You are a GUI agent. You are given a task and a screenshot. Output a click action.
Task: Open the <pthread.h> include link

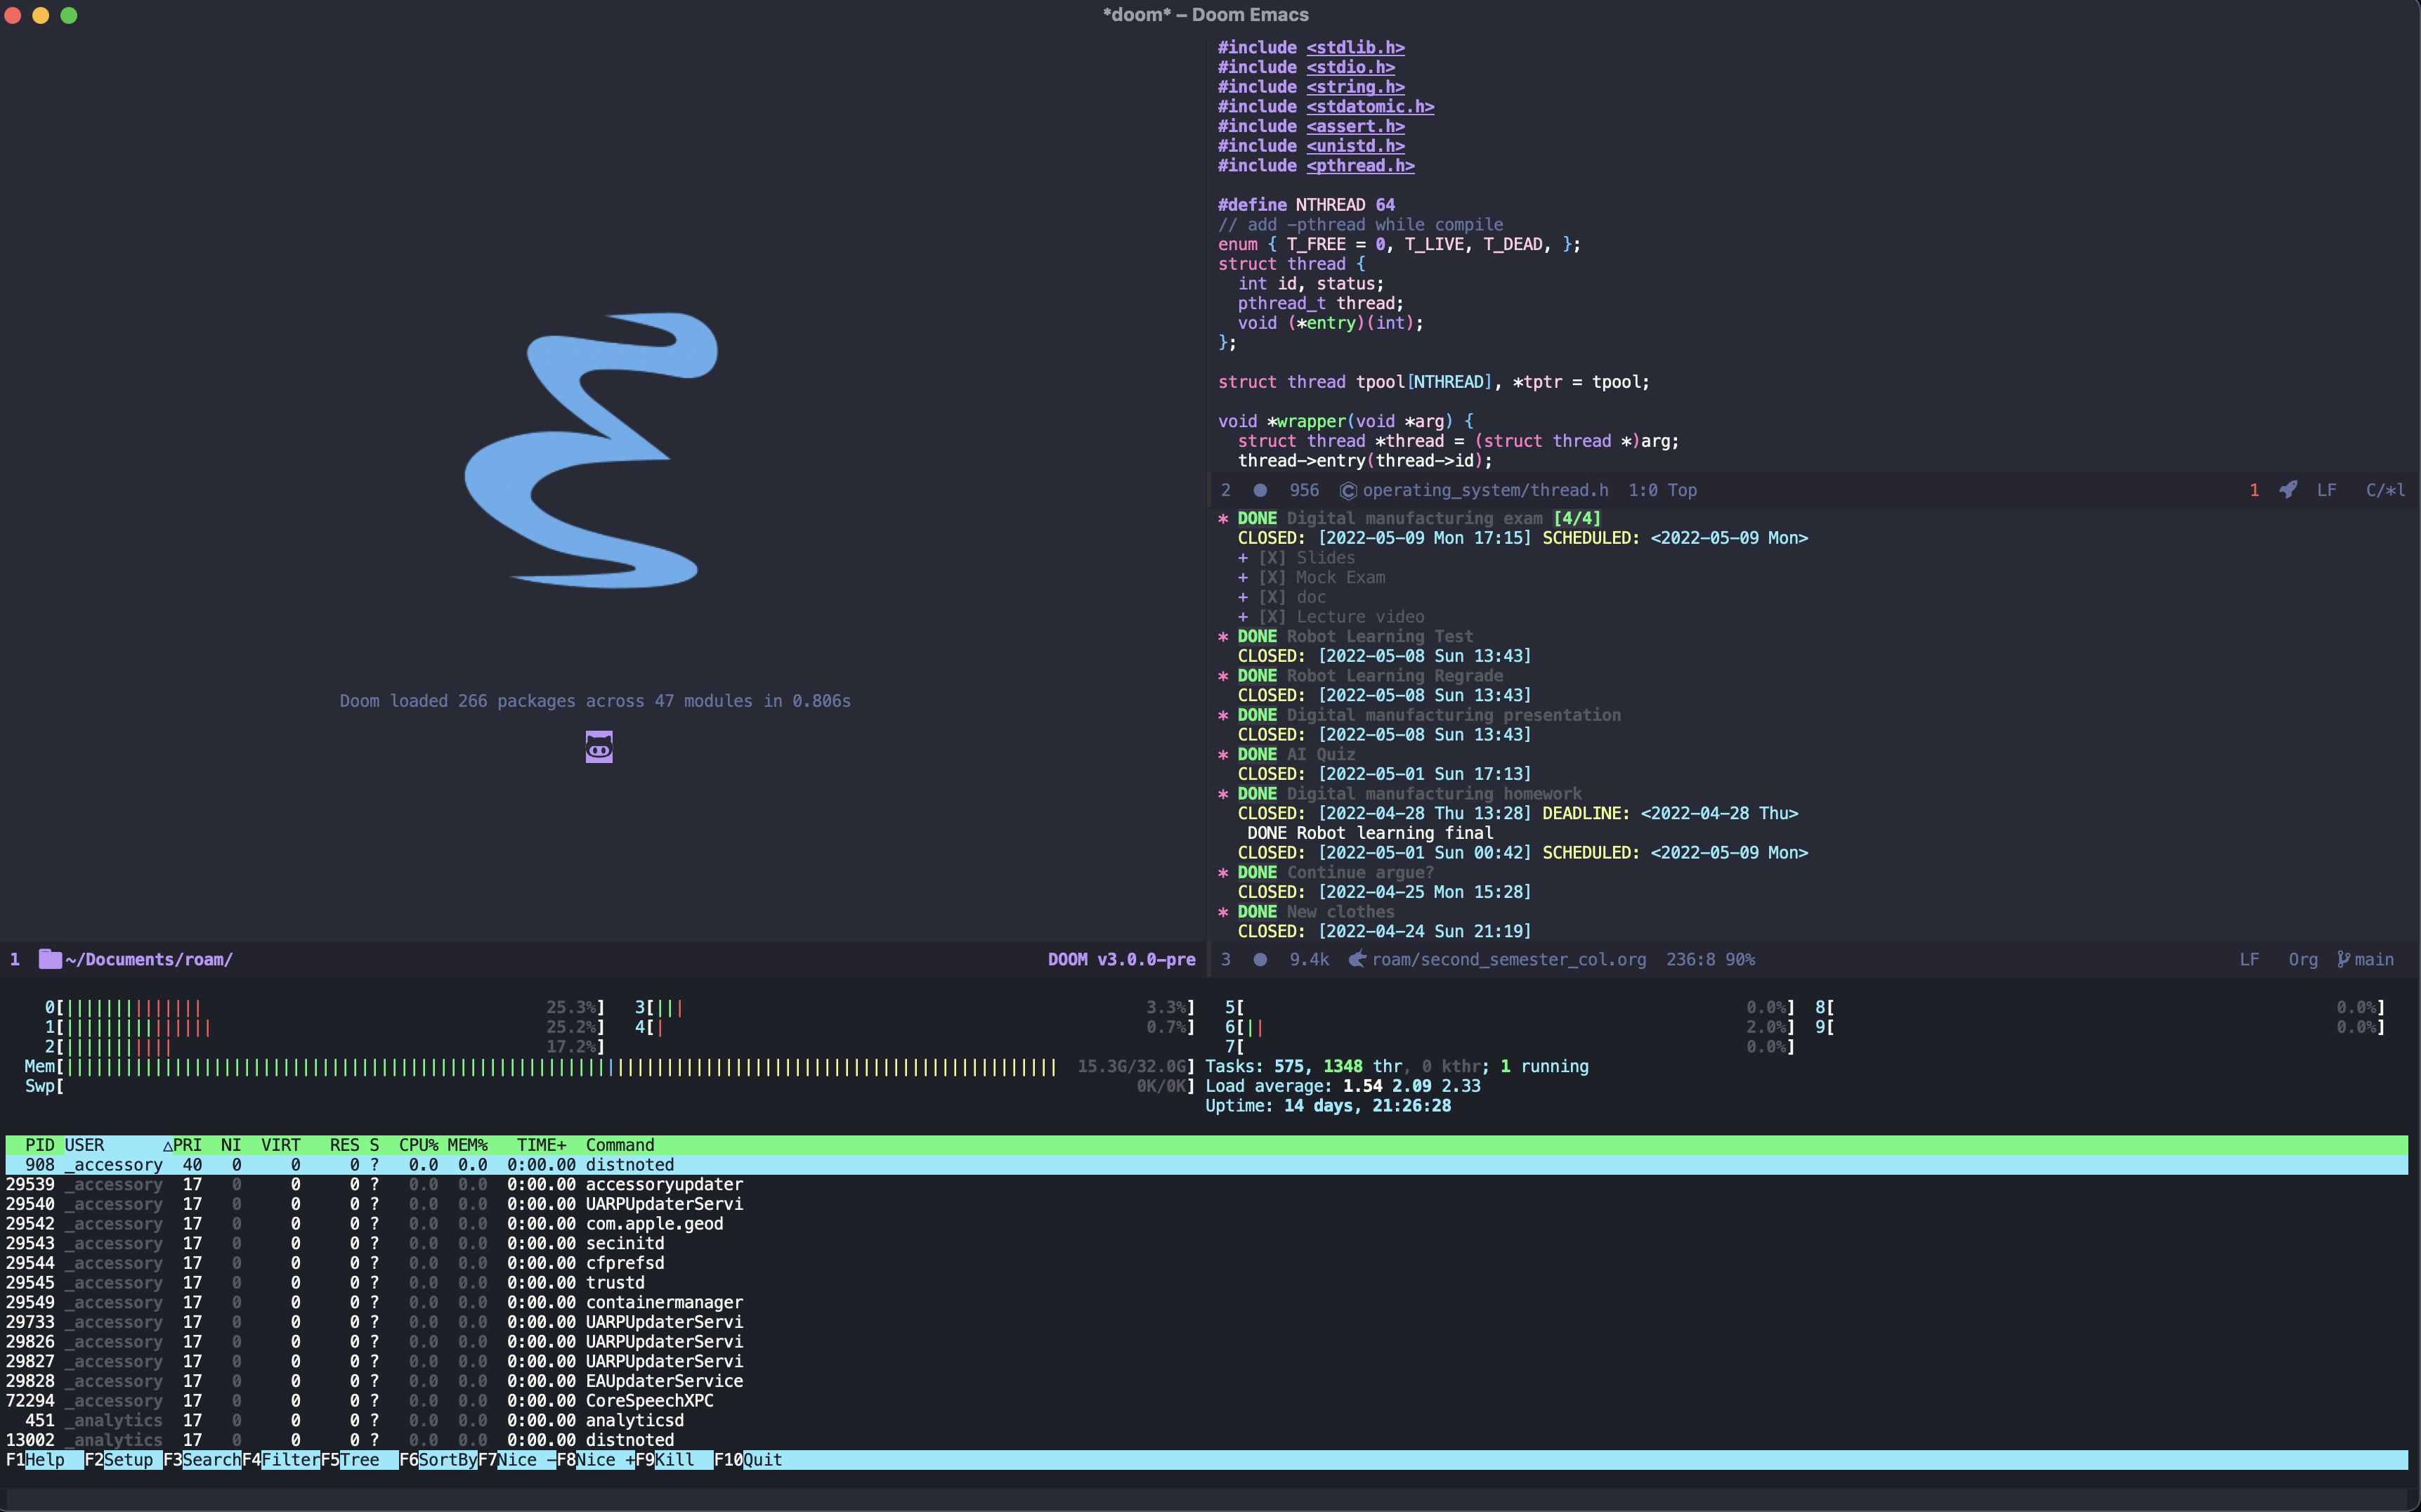click(x=1360, y=165)
